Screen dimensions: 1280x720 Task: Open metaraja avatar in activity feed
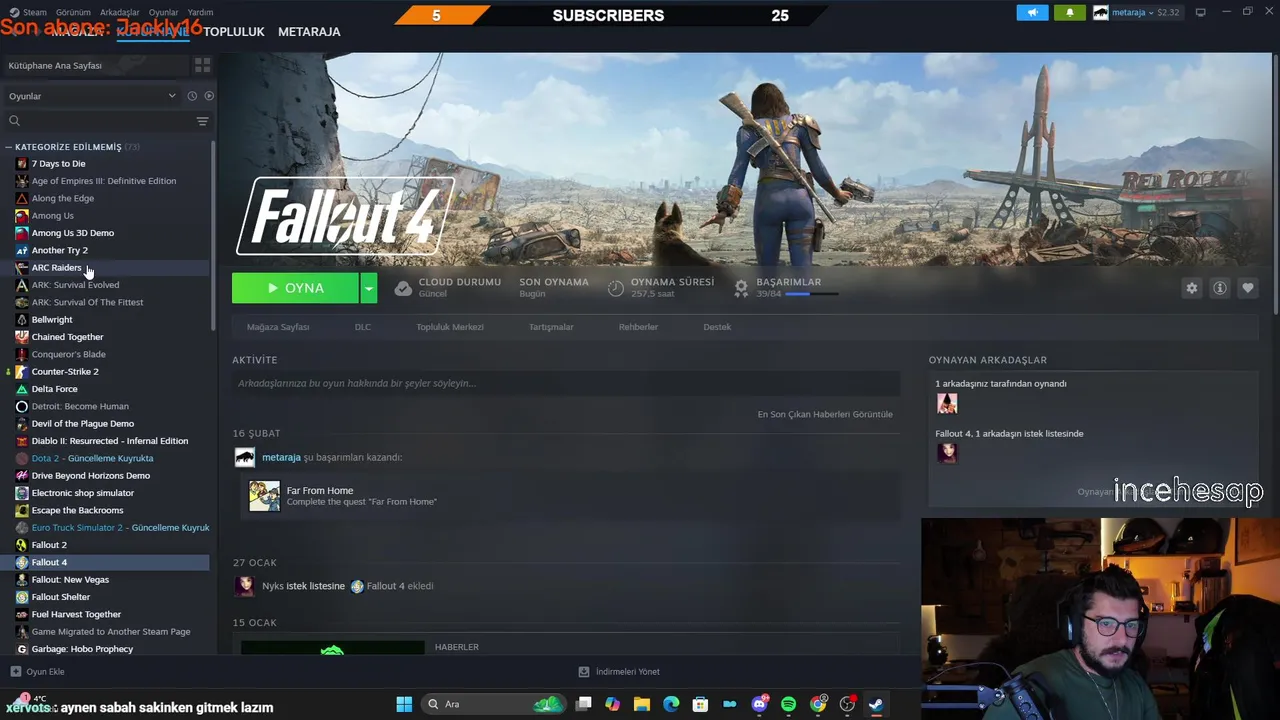[x=244, y=457]
